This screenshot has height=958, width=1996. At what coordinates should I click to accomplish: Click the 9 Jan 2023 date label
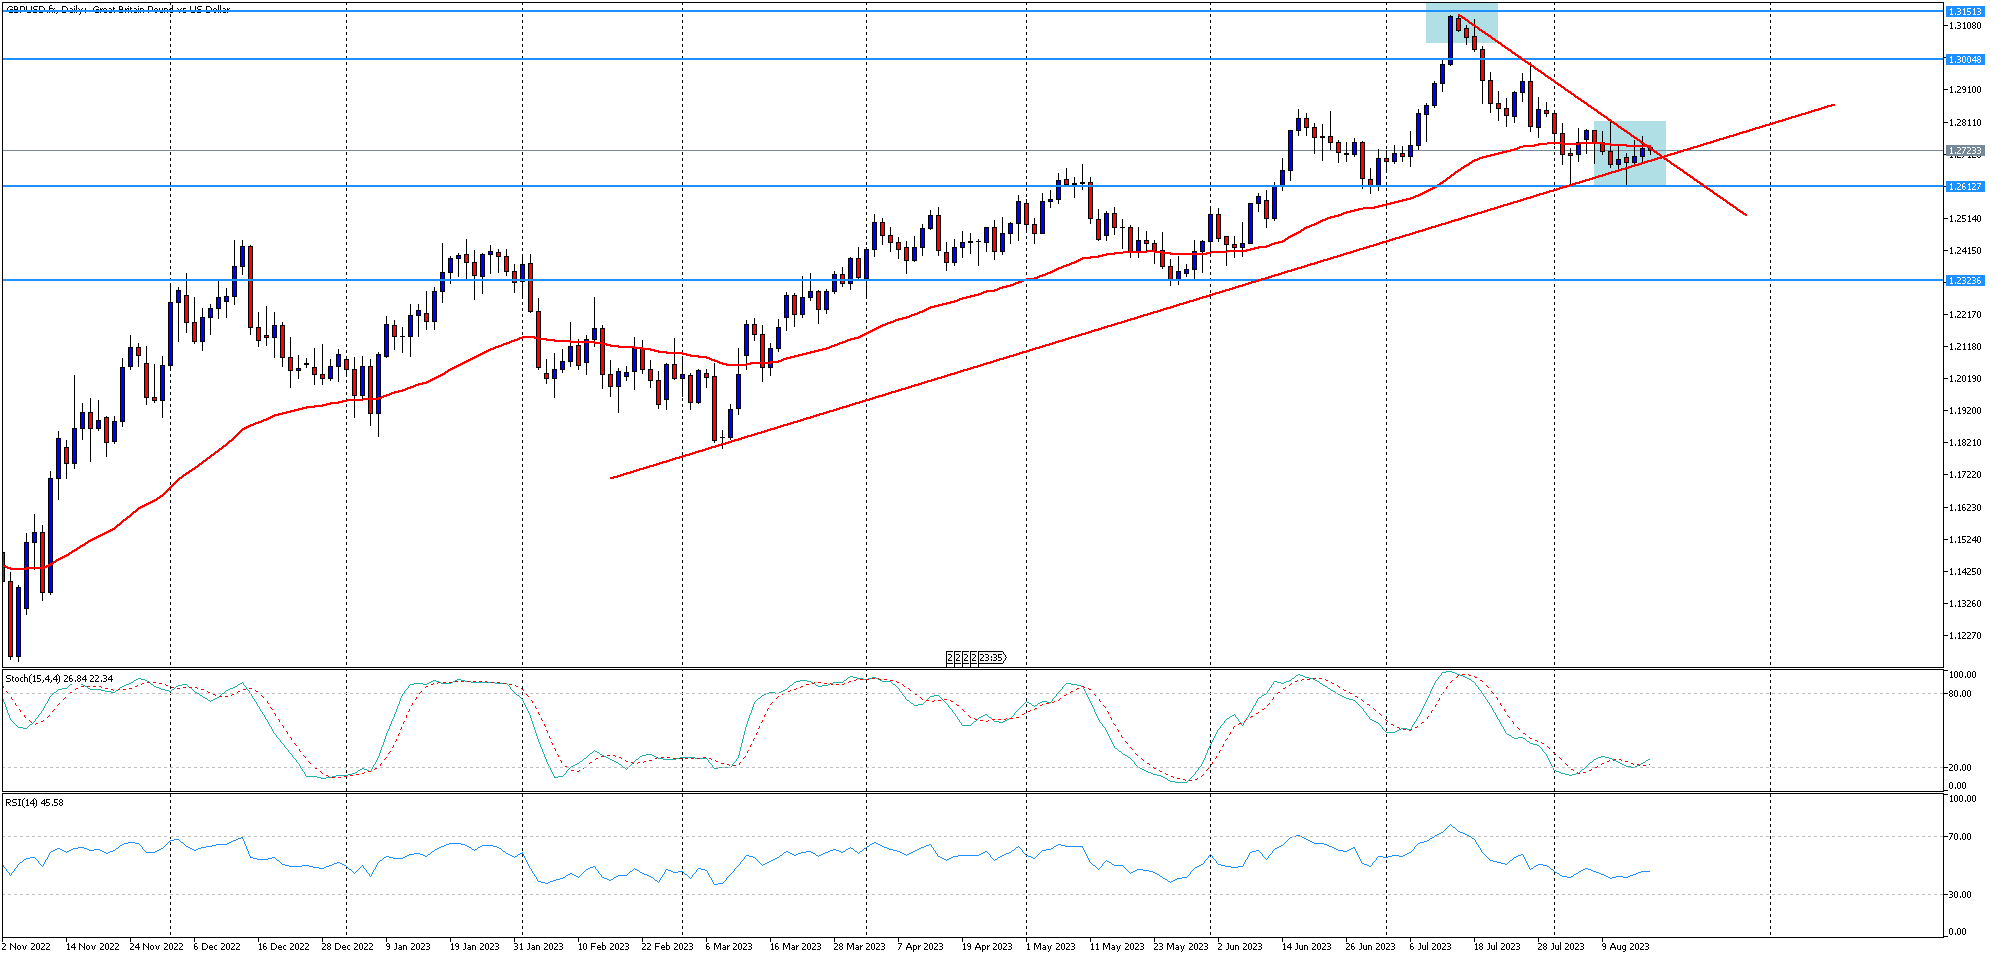coord(408,947)
